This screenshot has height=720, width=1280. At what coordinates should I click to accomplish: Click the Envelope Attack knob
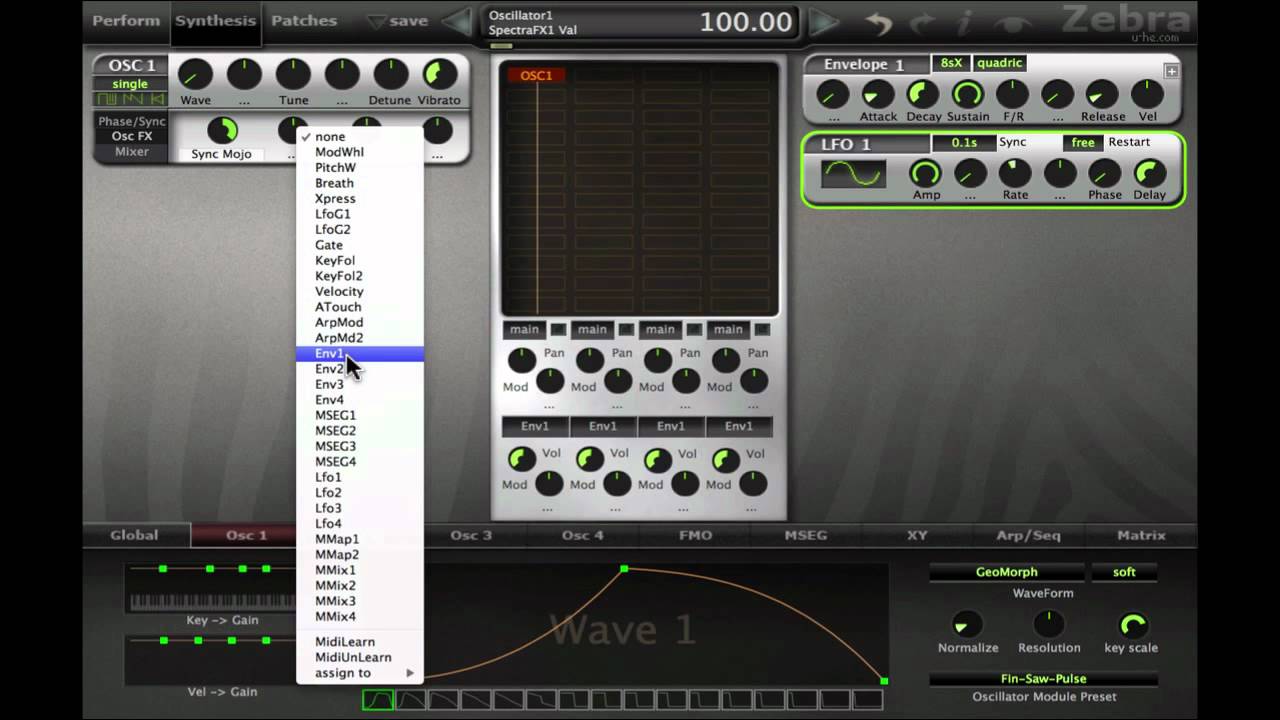pos(878,95)
